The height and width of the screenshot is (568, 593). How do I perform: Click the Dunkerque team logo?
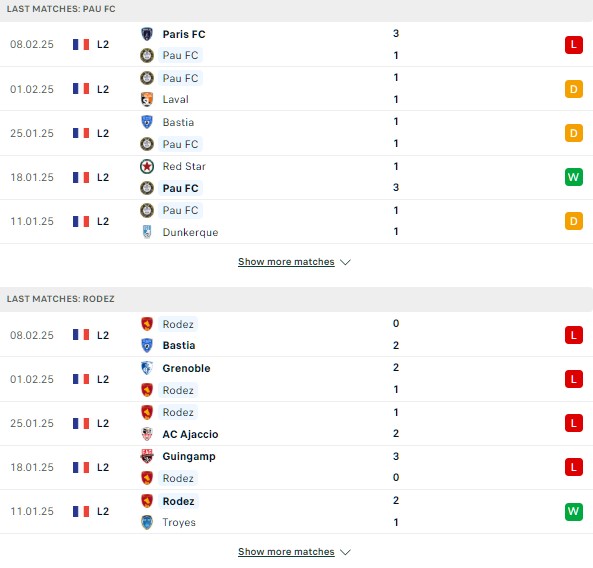click(x=147, y=232)
